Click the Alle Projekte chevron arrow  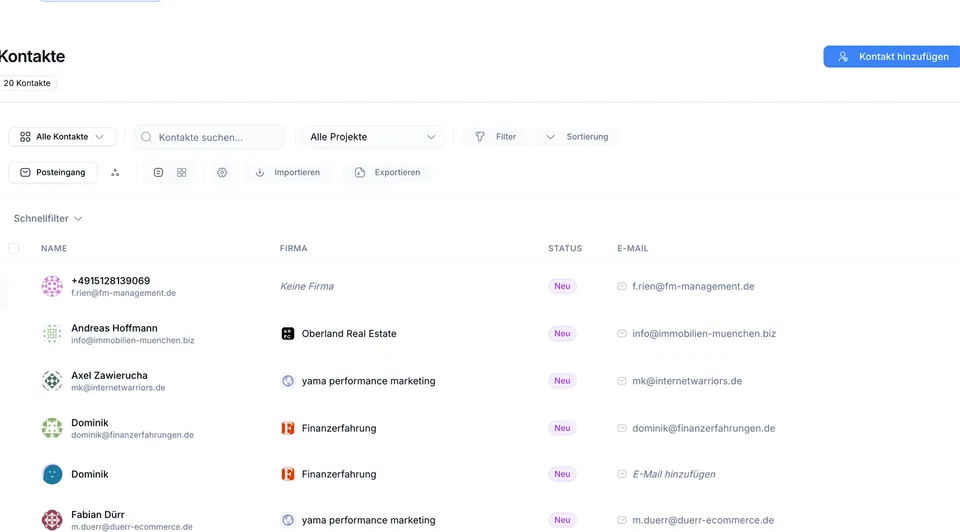click(431, 137)
